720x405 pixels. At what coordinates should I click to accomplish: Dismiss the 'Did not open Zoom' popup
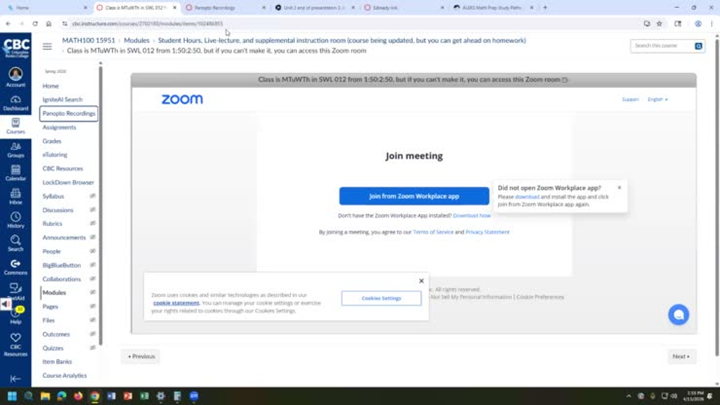click(619, 187)
